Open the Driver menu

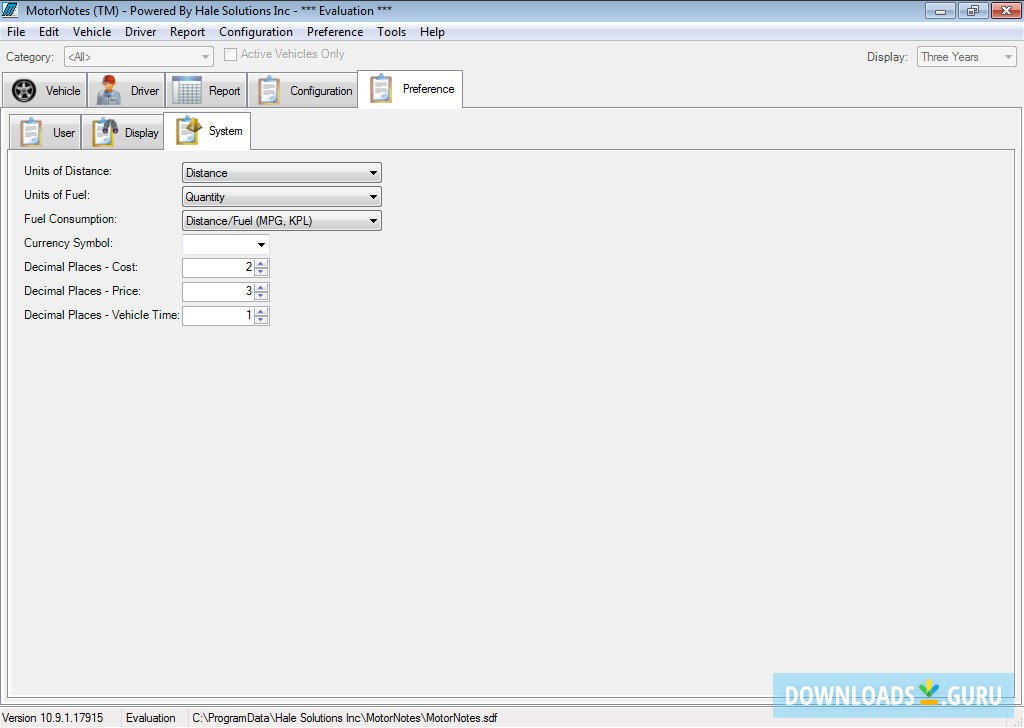point(140,32)
